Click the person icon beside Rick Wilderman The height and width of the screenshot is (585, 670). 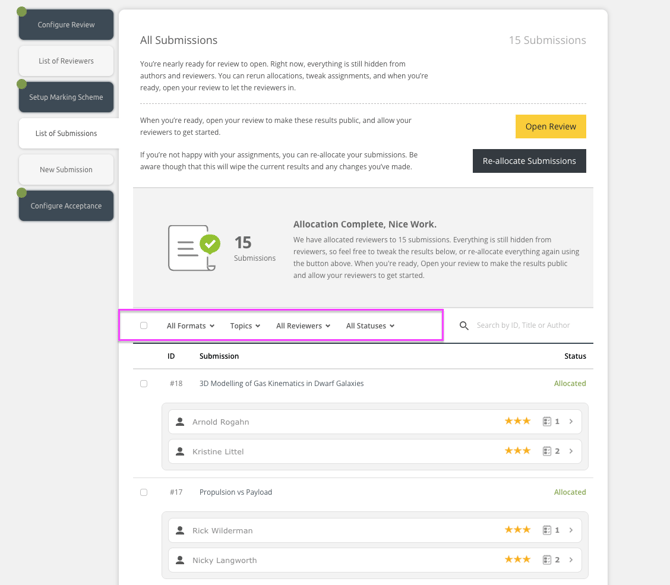tap(180, 531)
